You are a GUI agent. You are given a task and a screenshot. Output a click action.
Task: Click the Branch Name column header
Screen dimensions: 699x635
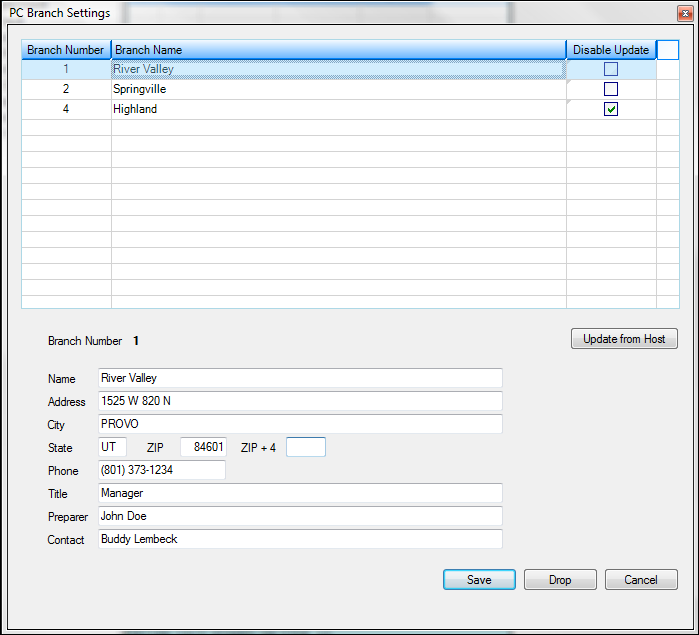[x=338, y=49]
